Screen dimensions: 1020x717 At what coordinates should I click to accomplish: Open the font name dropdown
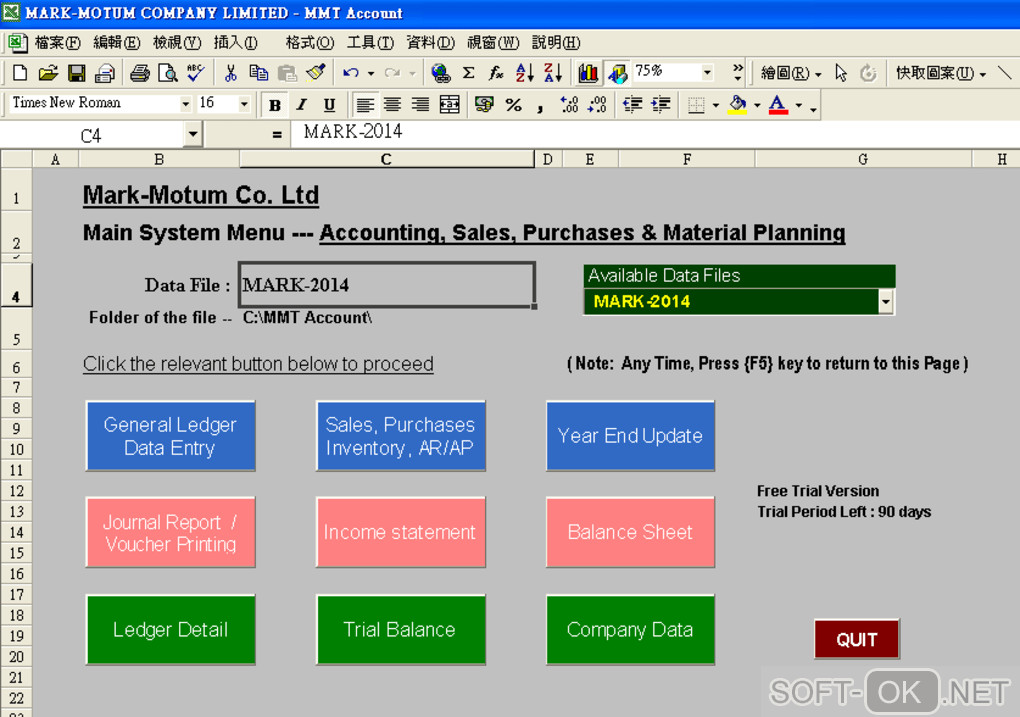(x=185, y=103)
